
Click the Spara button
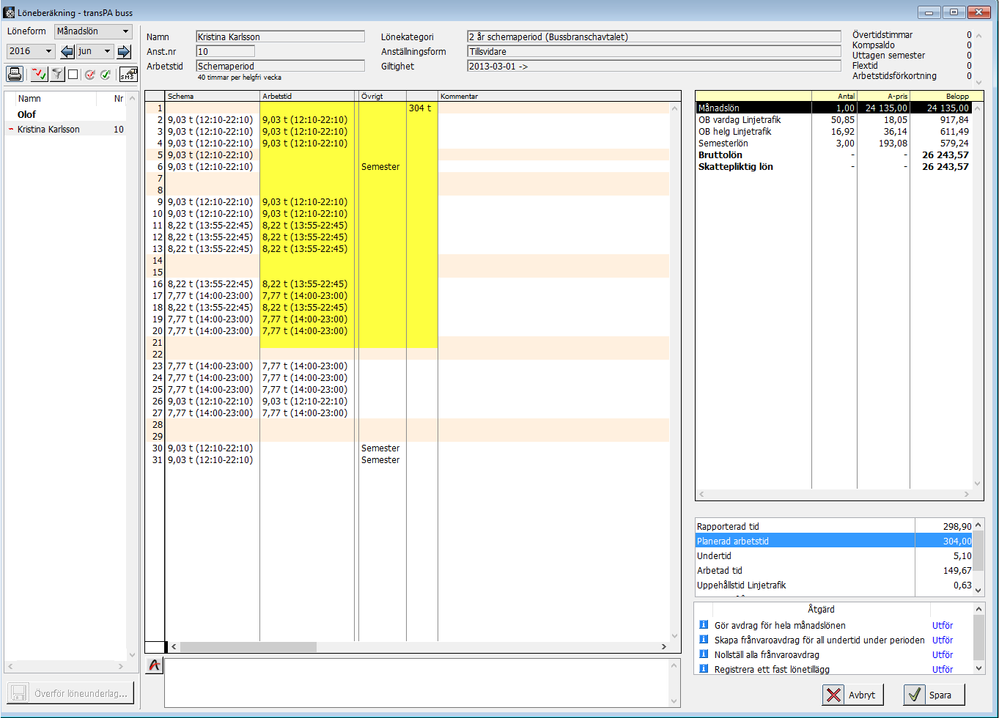[933, 694]
